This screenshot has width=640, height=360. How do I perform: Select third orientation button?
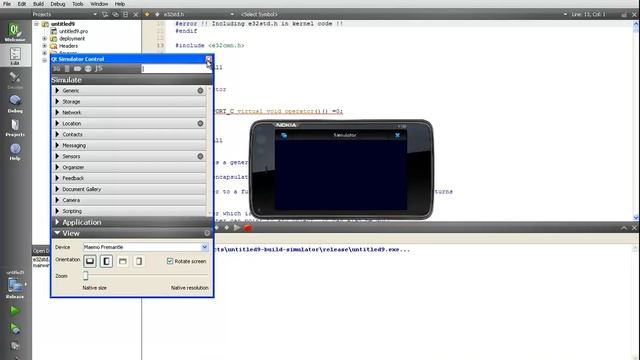122,261
